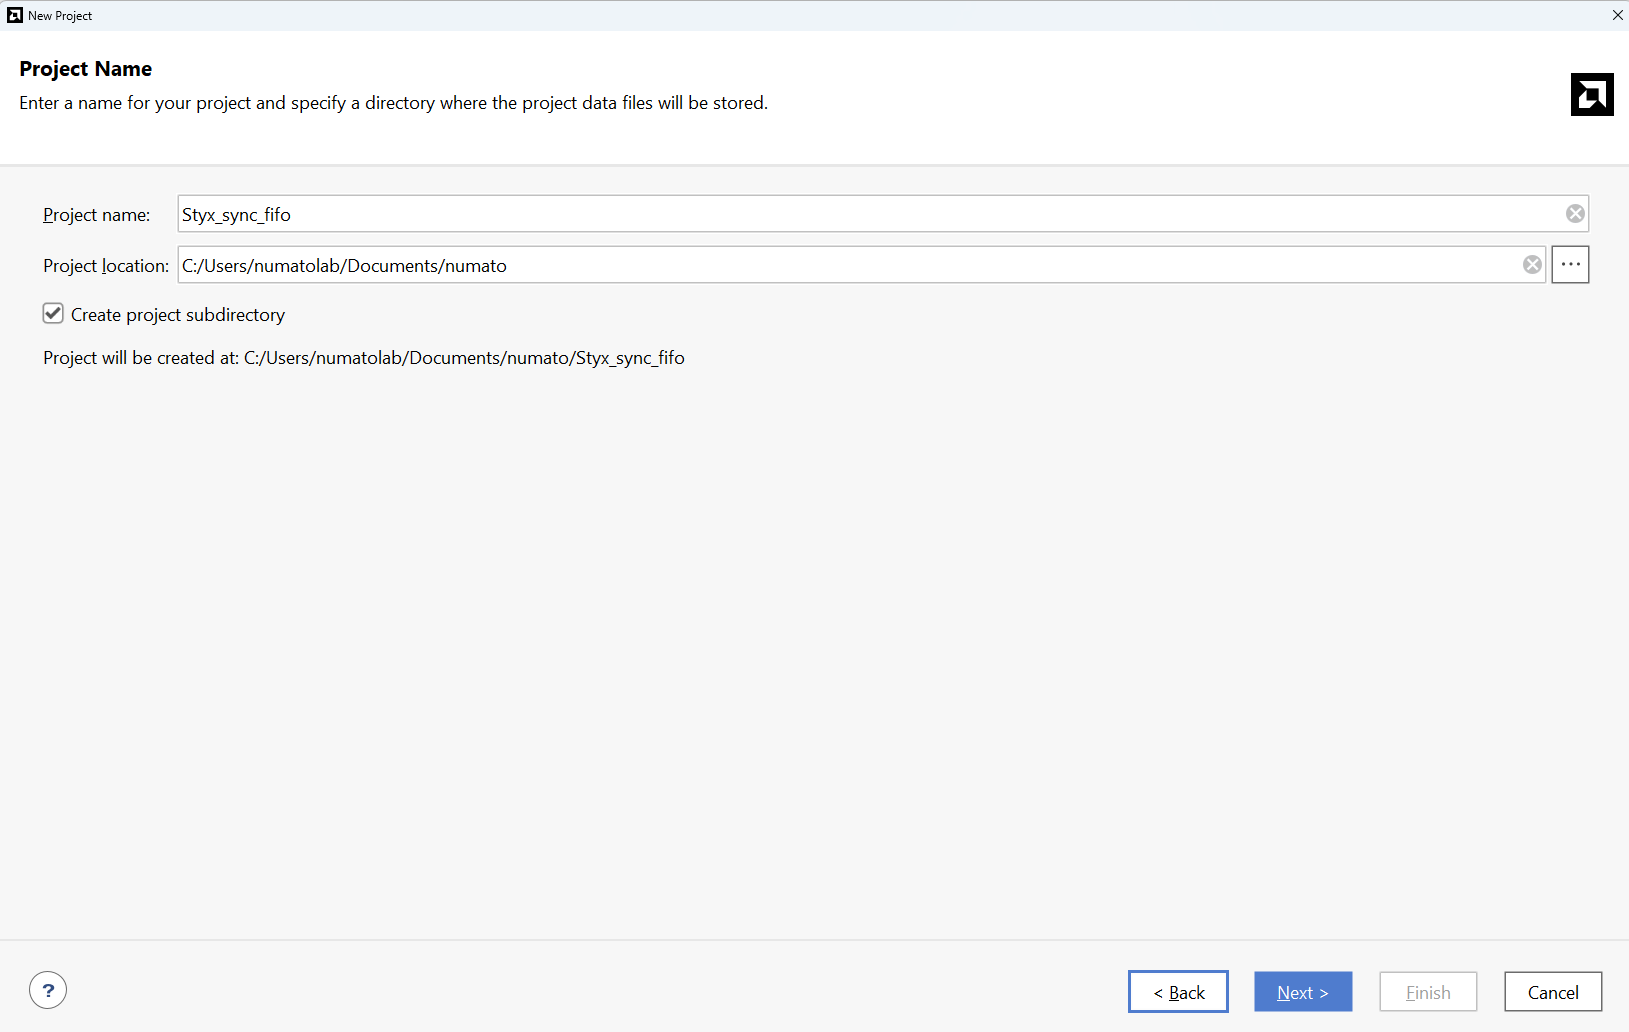
Task: Go back to the previous wizard page
Action: tap(1178, 992)
